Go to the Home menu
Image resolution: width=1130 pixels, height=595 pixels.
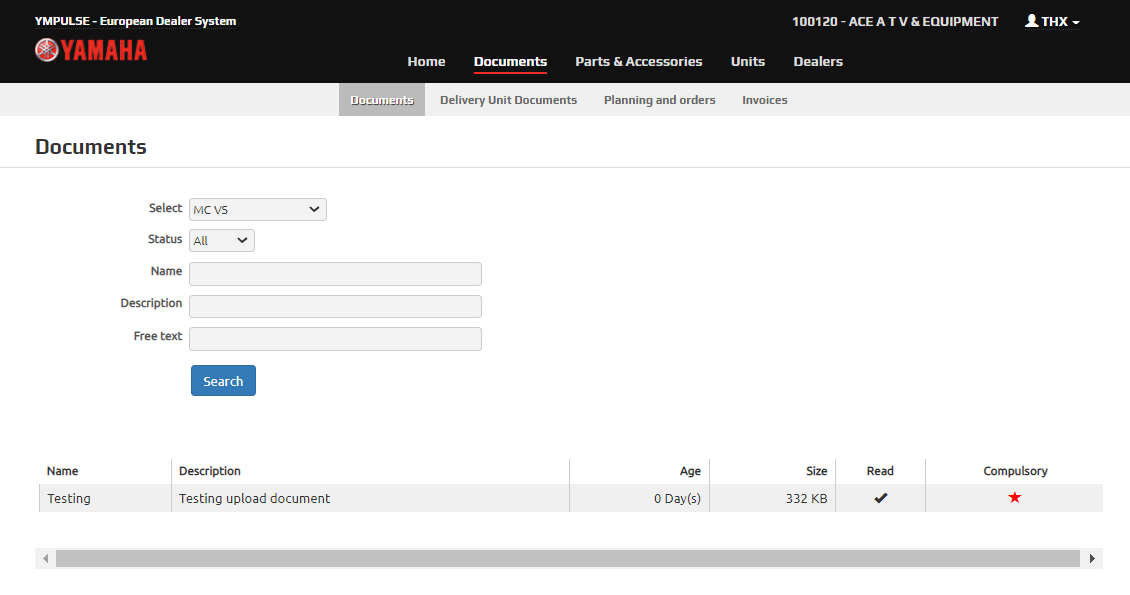click(x=426, y=62)
